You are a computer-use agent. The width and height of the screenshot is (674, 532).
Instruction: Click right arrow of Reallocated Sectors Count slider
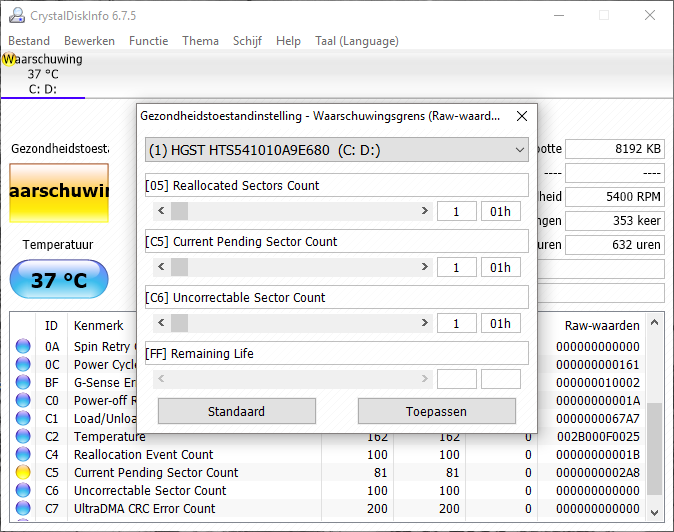click(x=425, y=211)
